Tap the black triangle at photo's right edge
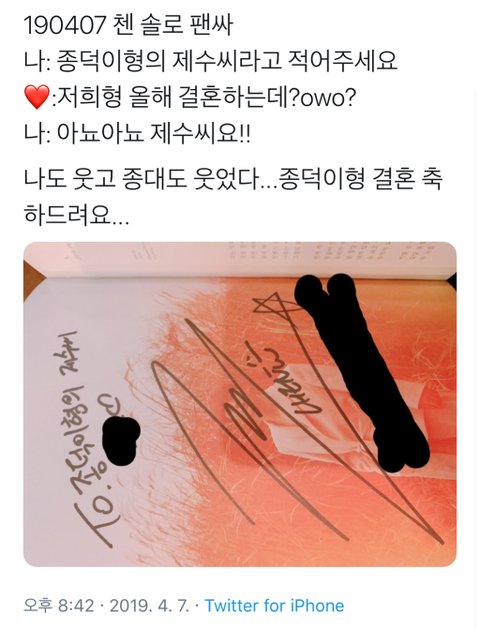The width and height of the screenshot is (480, 629). coord(452,280)
